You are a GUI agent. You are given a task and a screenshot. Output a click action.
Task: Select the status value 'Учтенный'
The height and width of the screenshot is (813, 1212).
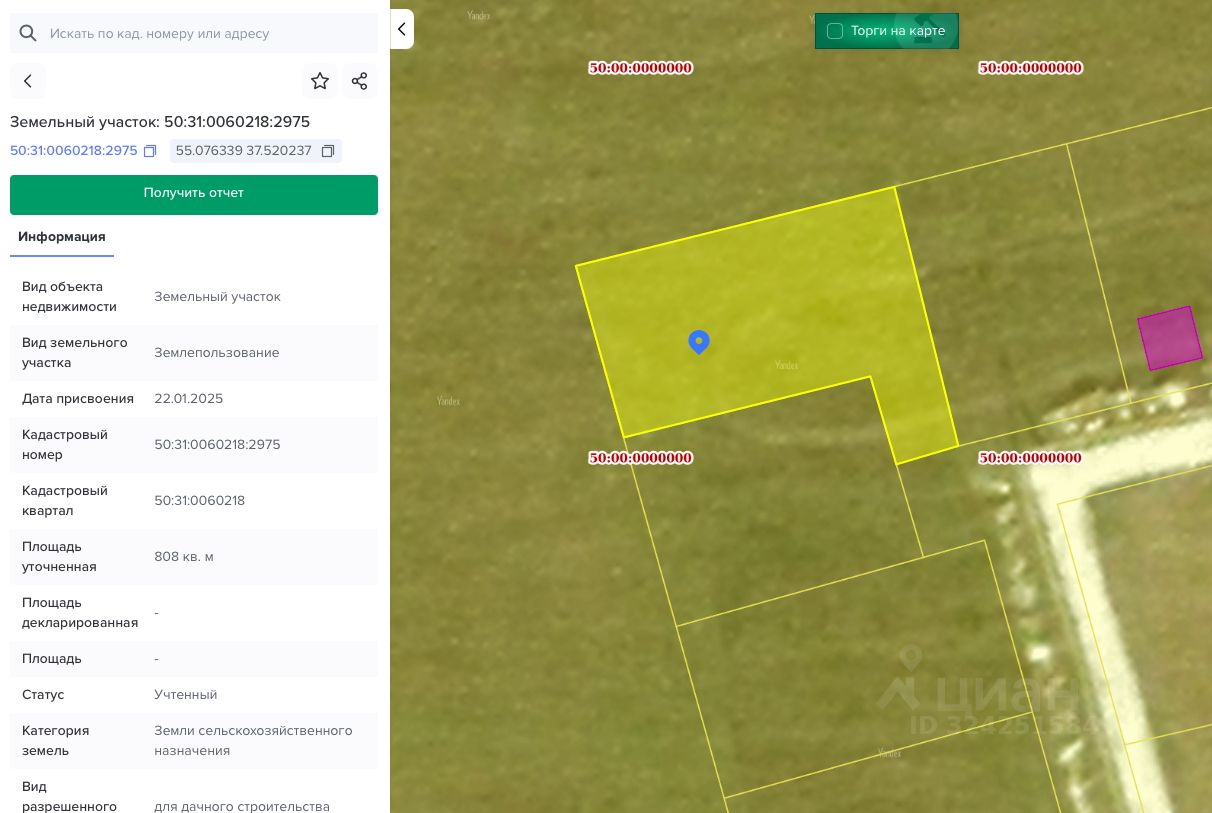[x=186, y=695]
